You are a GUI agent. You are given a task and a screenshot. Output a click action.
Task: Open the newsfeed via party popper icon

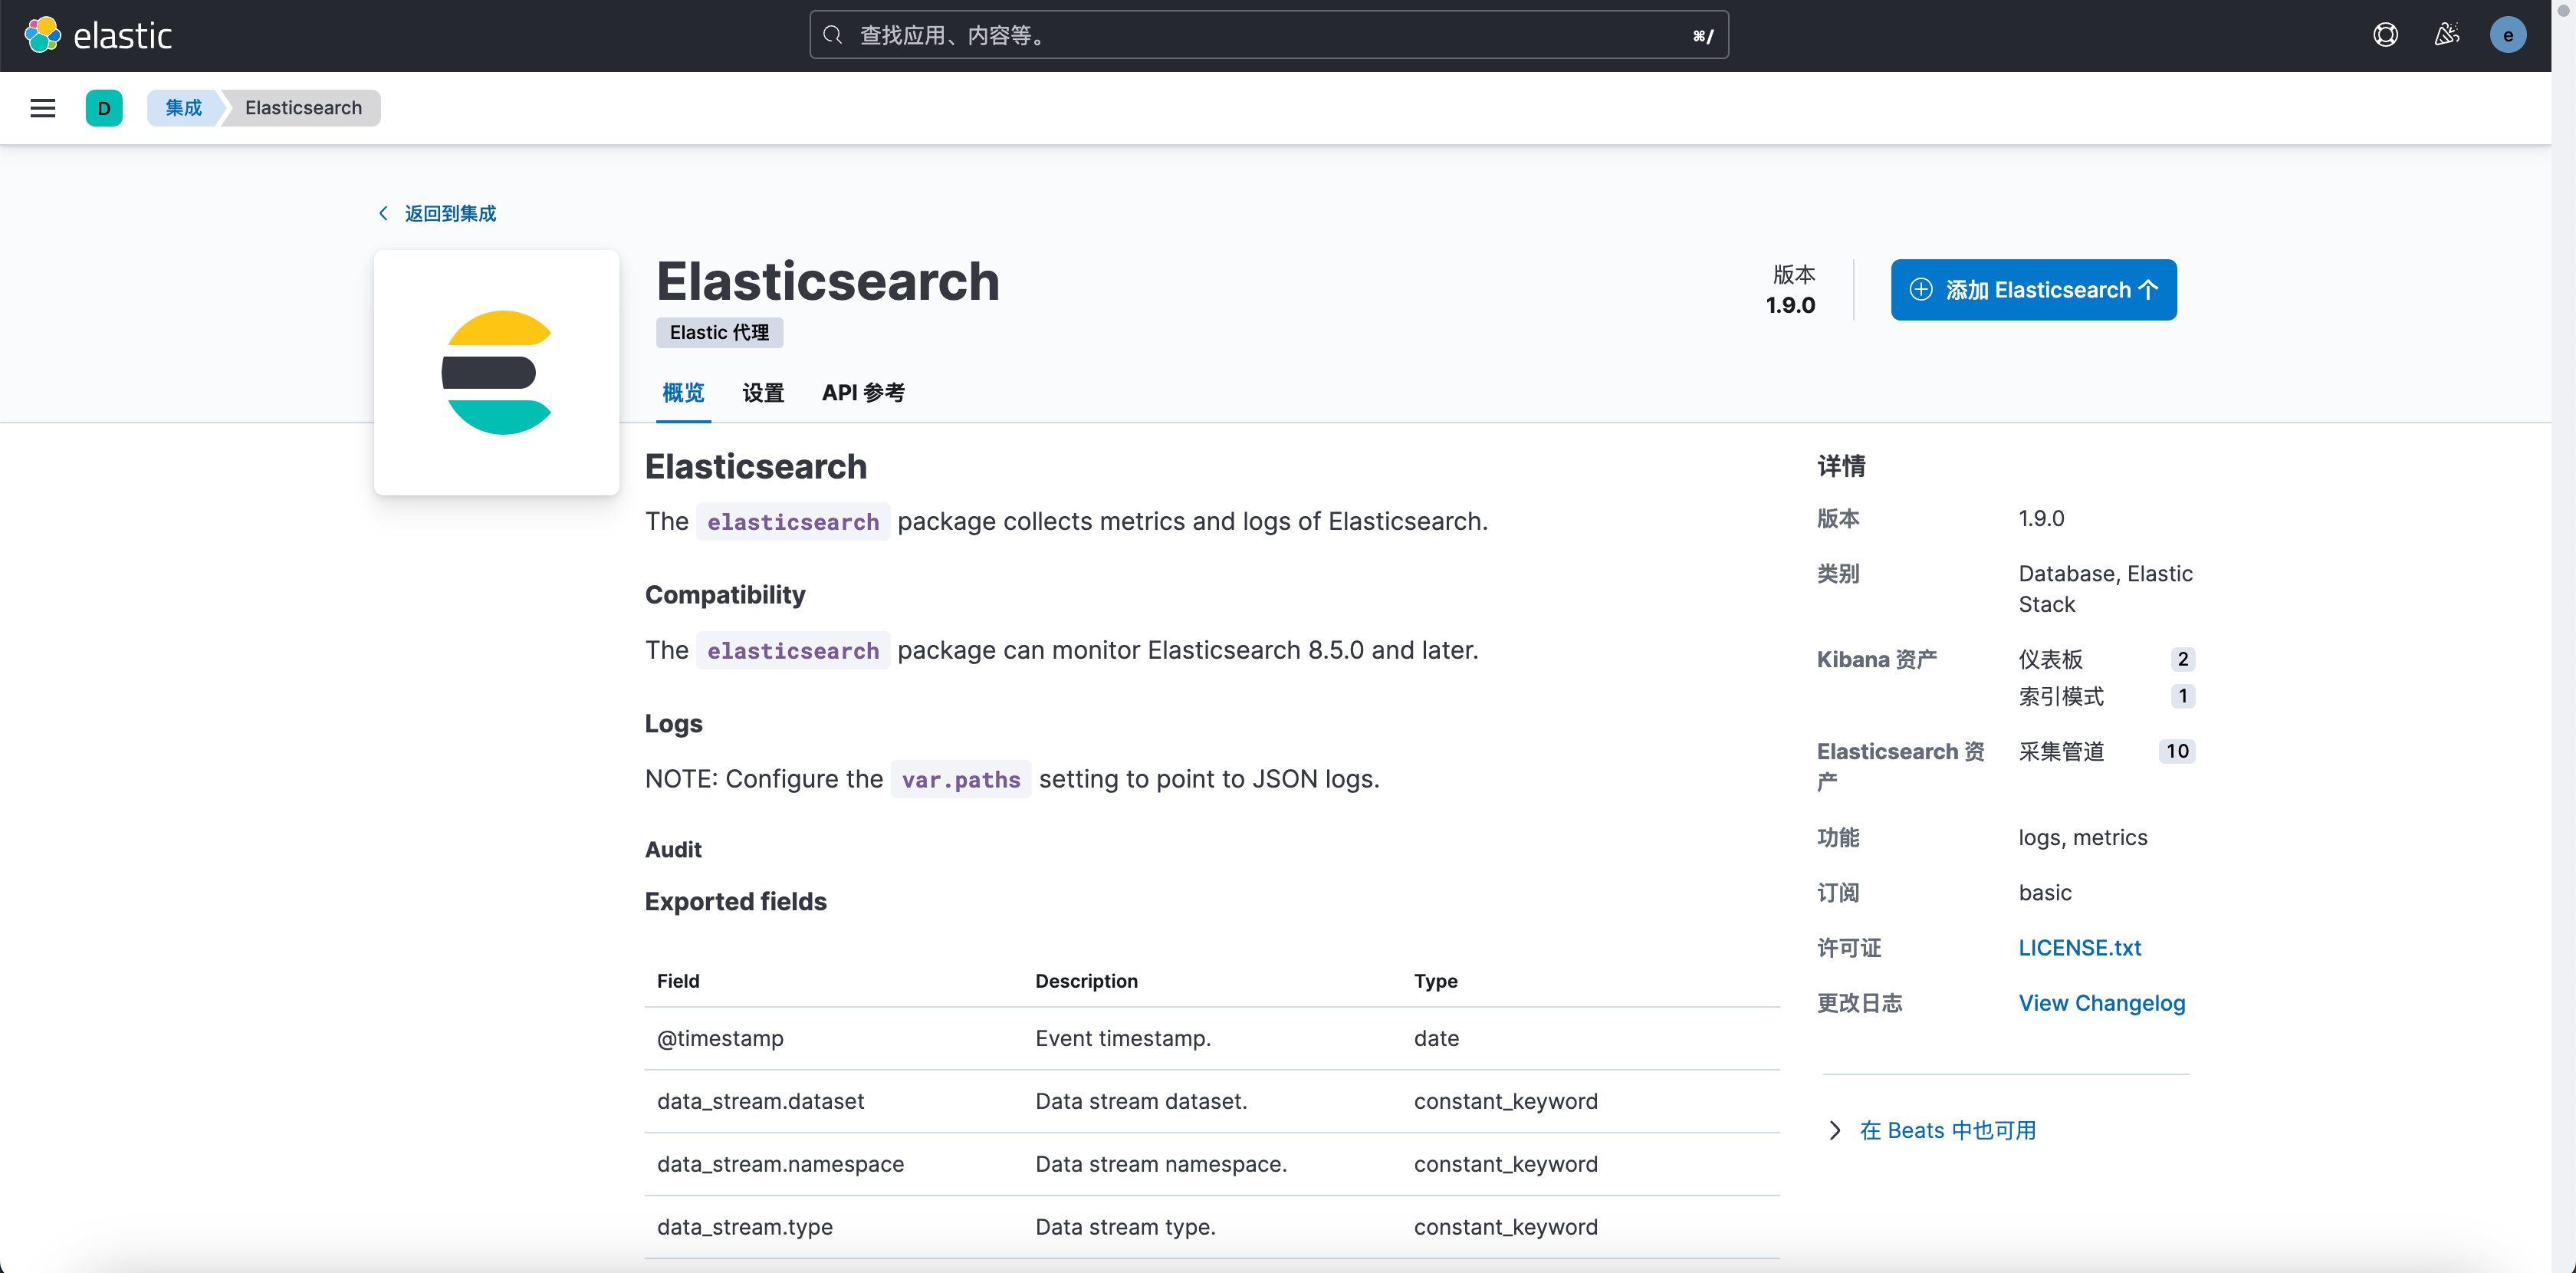[2447, 34]
